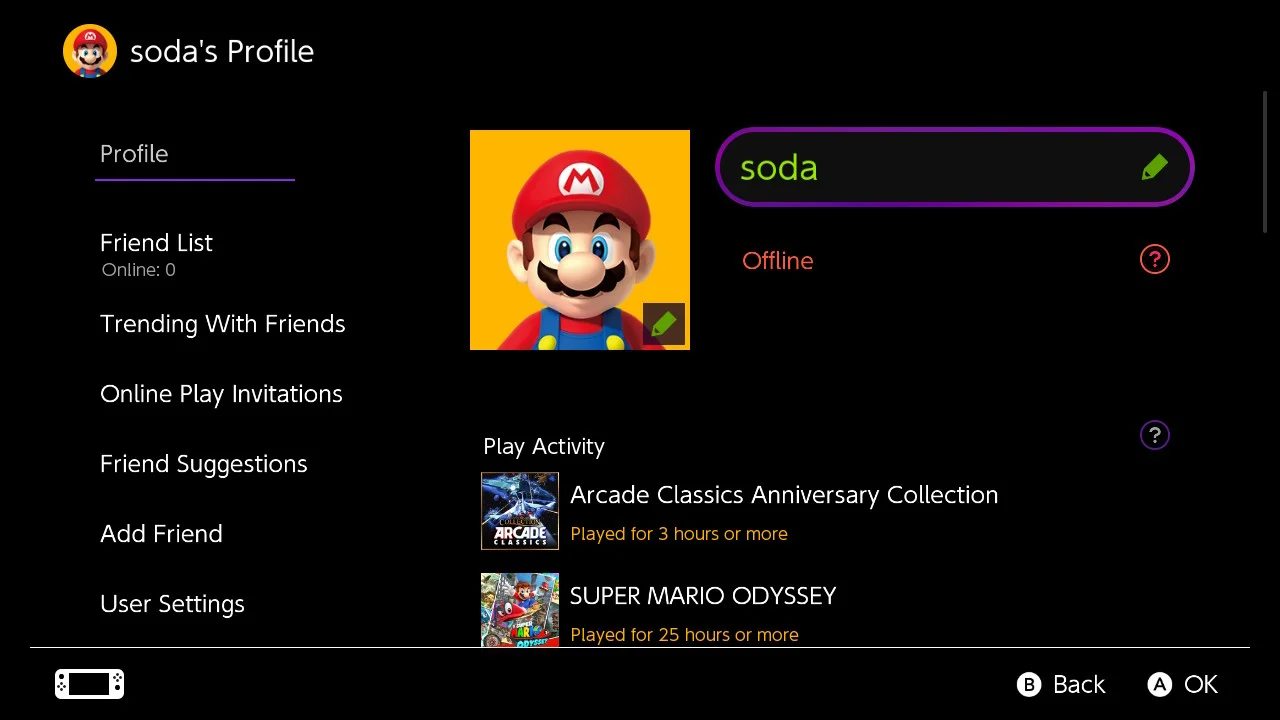This screenshot has height=720, width=1280.
Task: Click the edit icon on the profile picture
Action: (x=663, y=323)
